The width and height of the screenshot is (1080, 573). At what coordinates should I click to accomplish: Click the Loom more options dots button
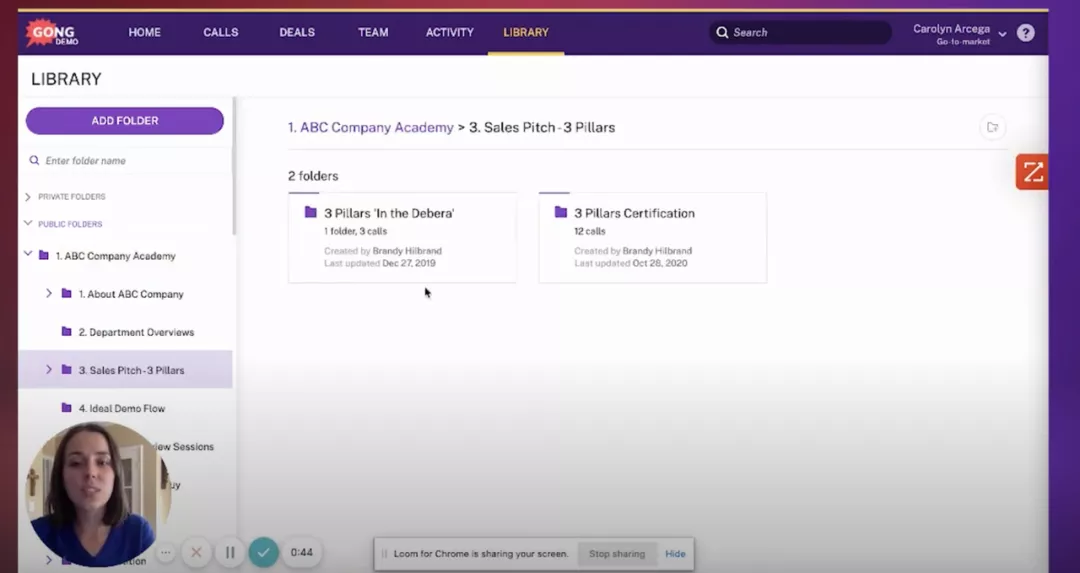[x=165, y=552]
